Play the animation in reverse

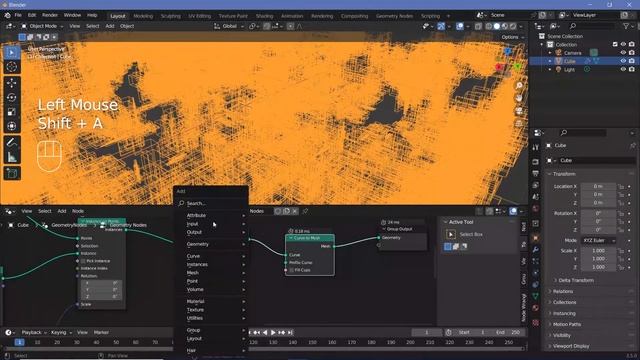pyautogui.click(x=265, y=333)
